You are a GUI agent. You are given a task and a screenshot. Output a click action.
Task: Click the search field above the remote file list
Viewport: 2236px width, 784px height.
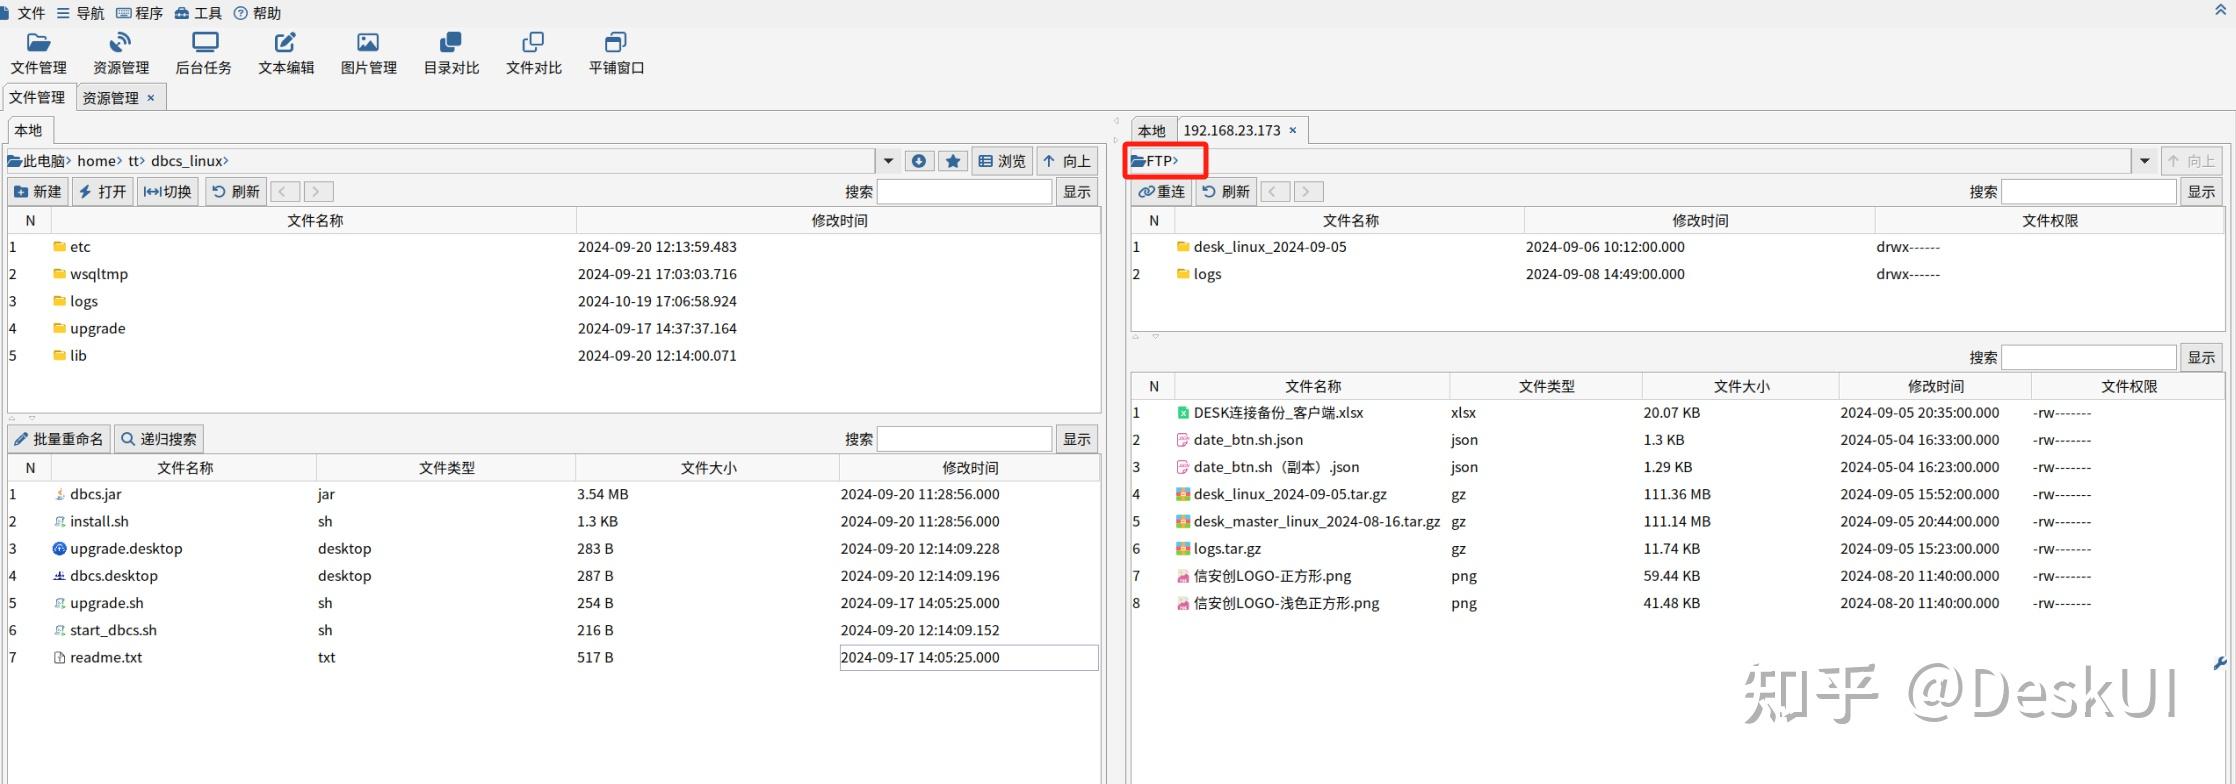pos(2089,358)
